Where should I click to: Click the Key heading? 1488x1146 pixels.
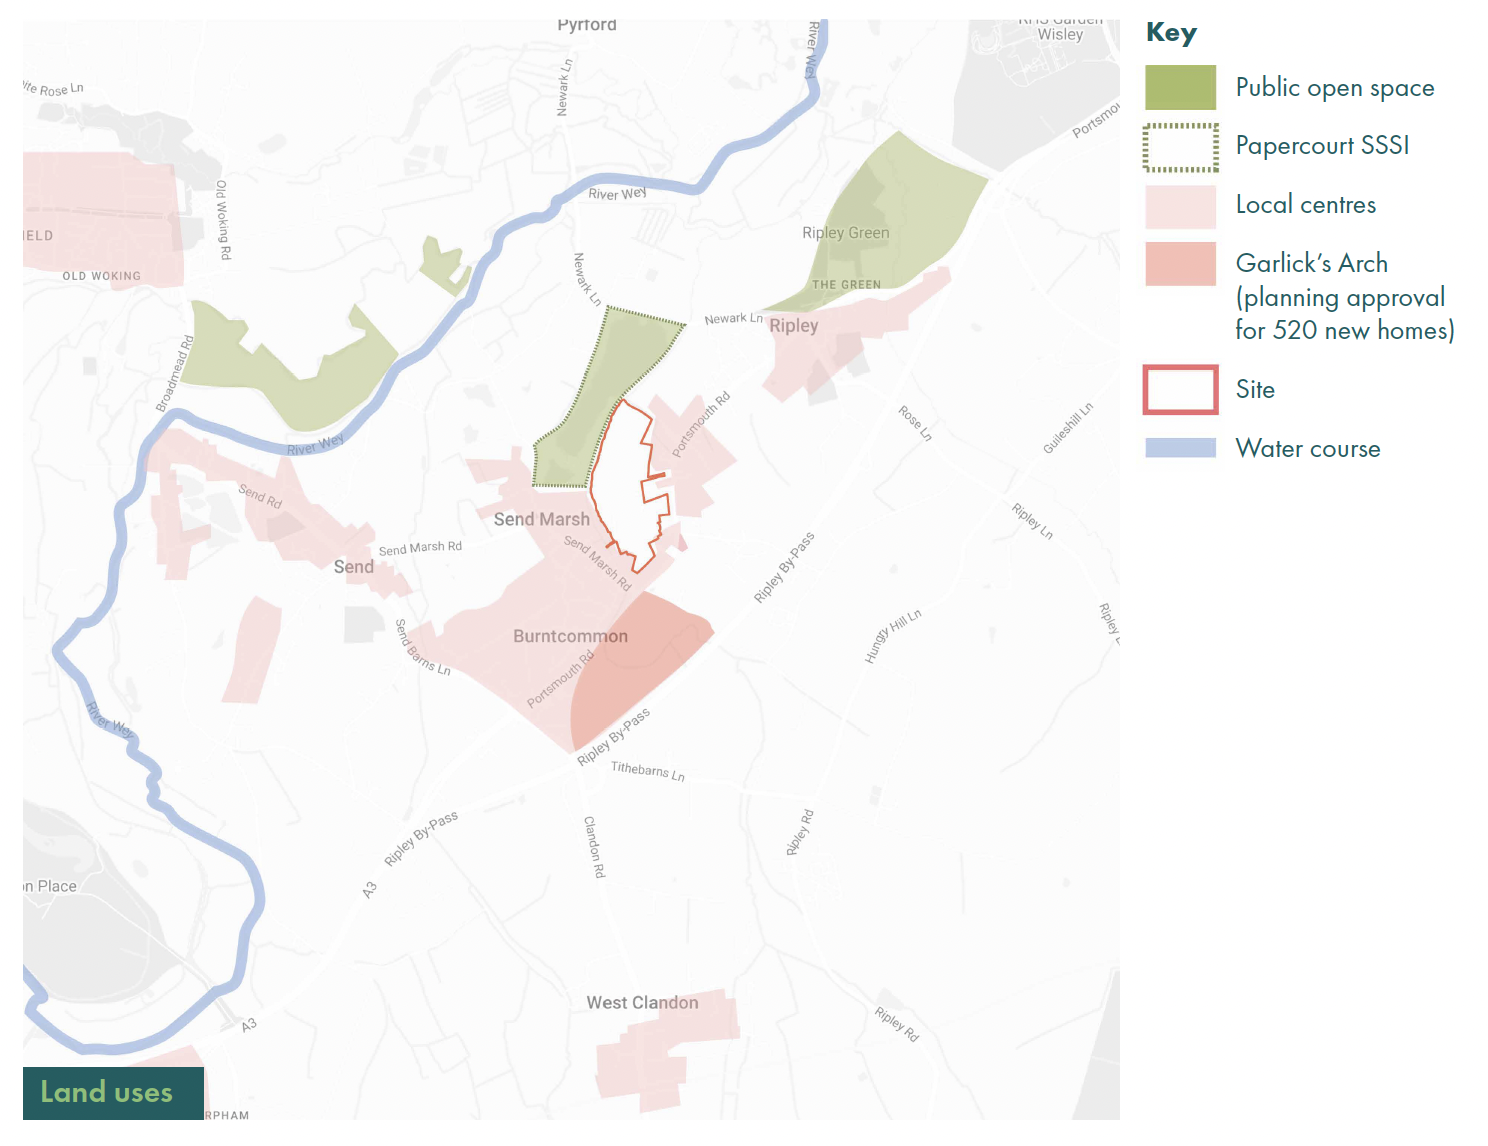(x=1171, y=33)
